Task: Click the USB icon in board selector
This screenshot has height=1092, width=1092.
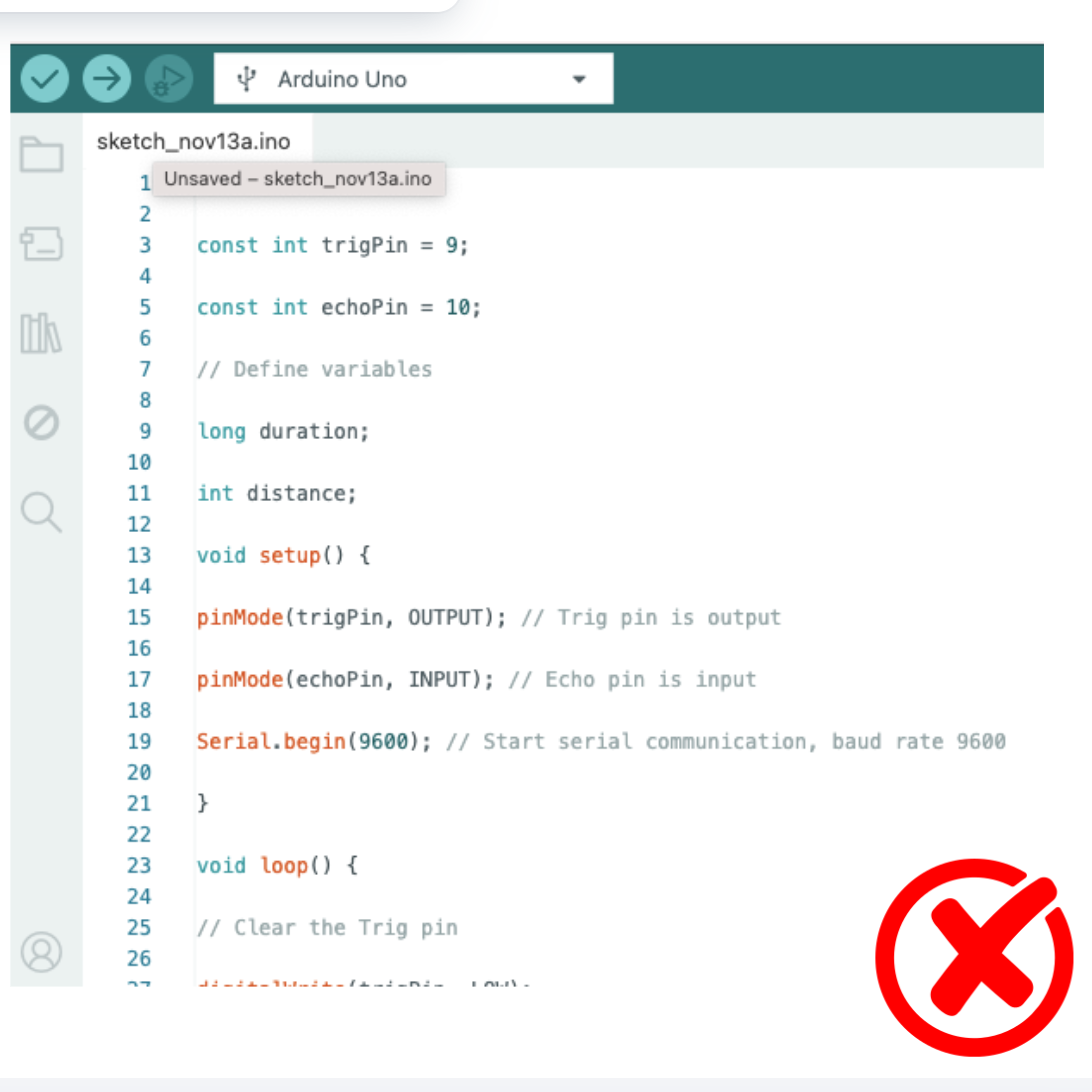Action: pyautogui.click(x=246, y=79)
